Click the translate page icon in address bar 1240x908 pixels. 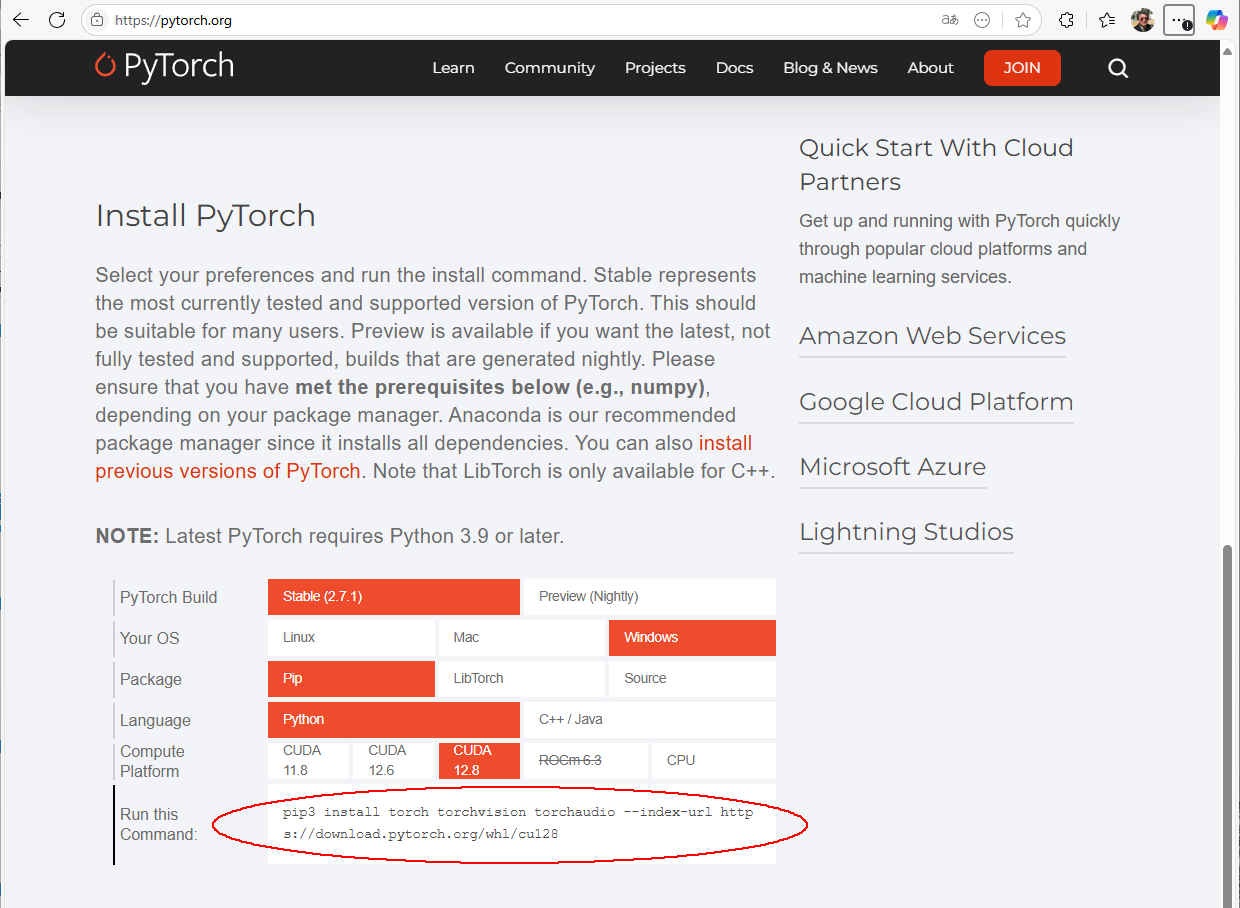click(x=949, y=20)
